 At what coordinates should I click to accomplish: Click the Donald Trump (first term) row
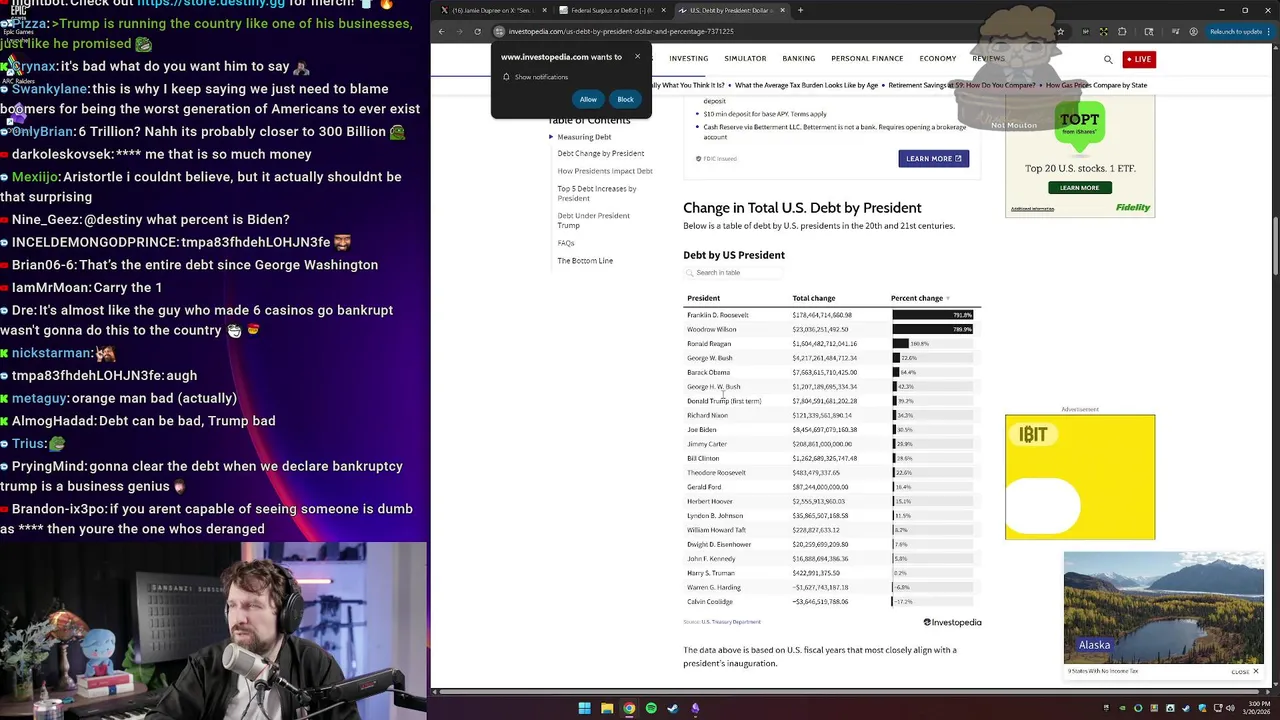click(x=724, y=401)
